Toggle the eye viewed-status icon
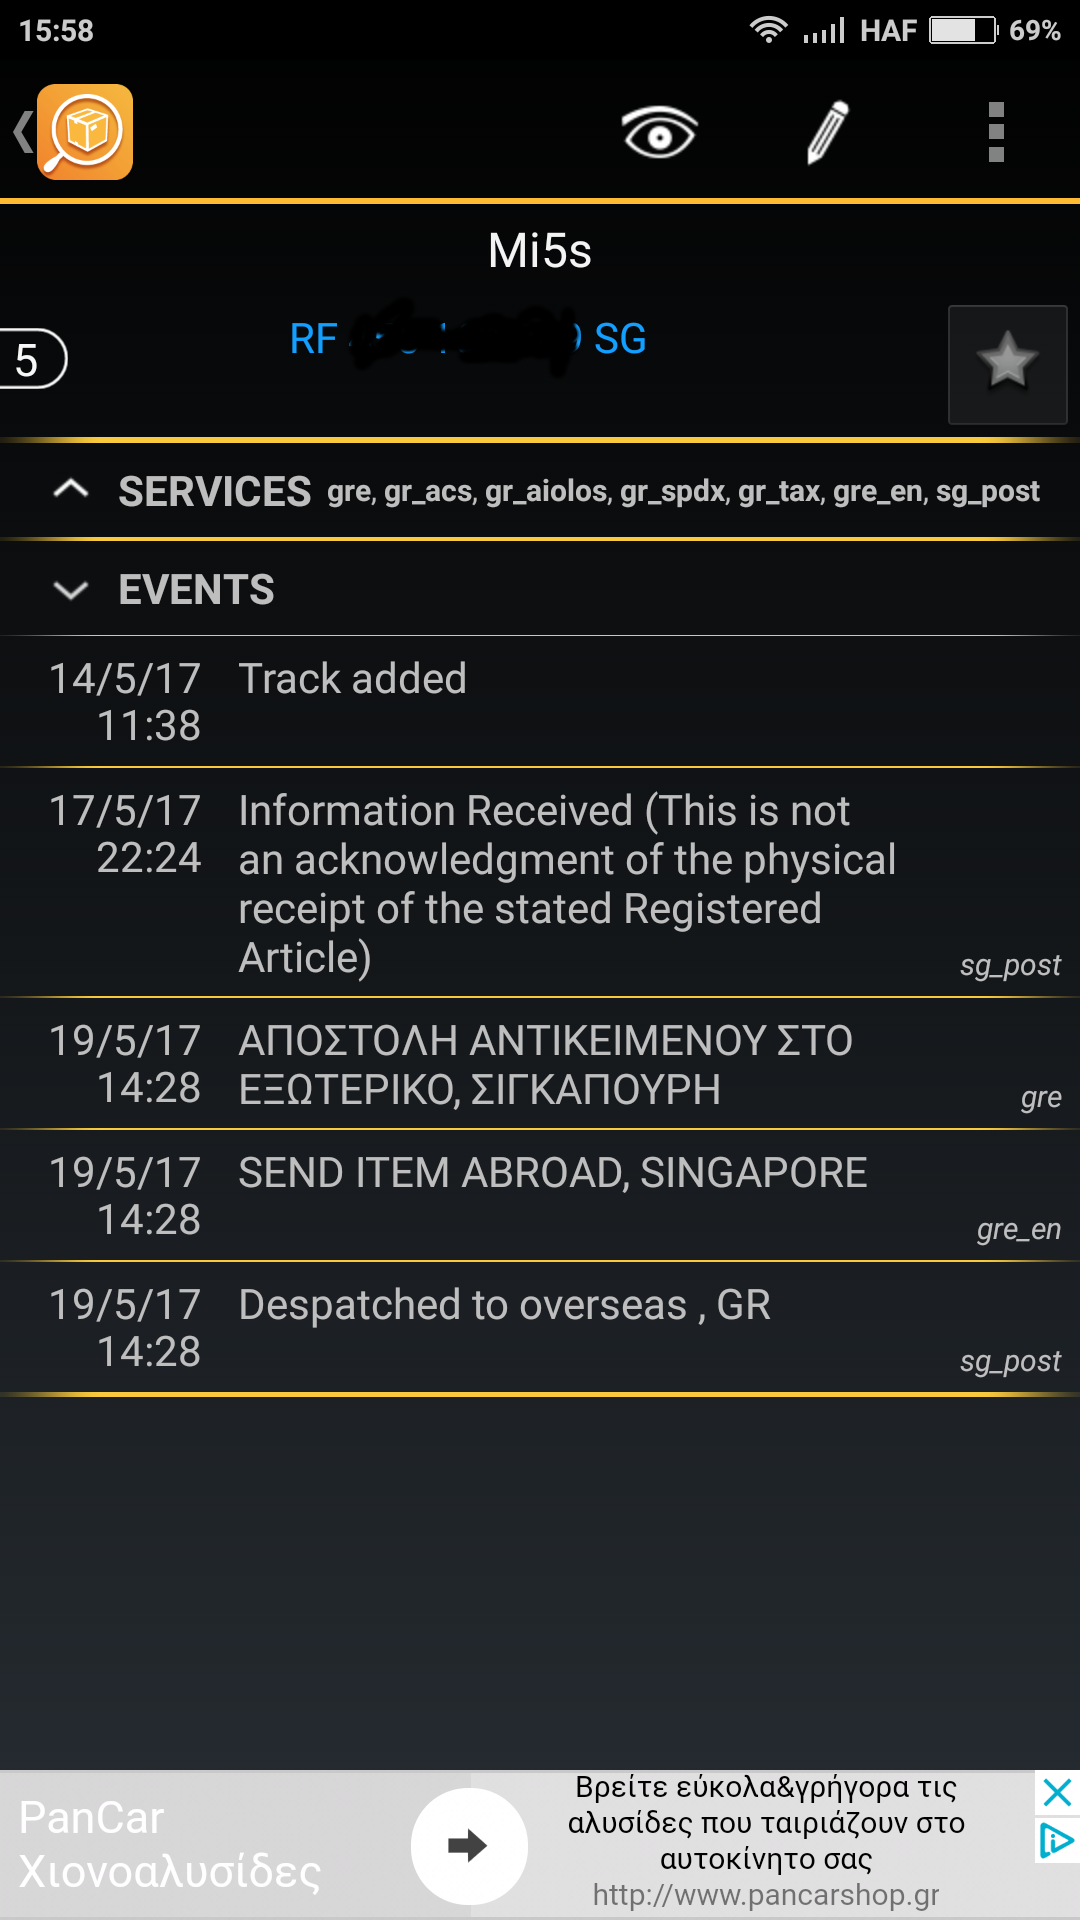1080x1920 pixels. 659,132
